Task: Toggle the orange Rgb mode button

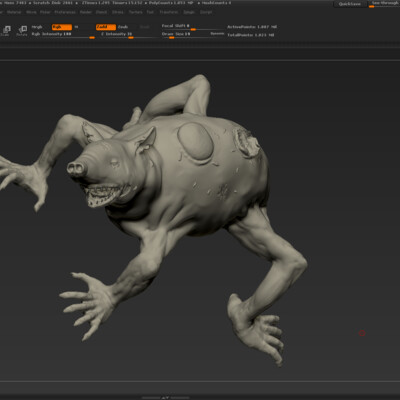Action: coord(62,27)
